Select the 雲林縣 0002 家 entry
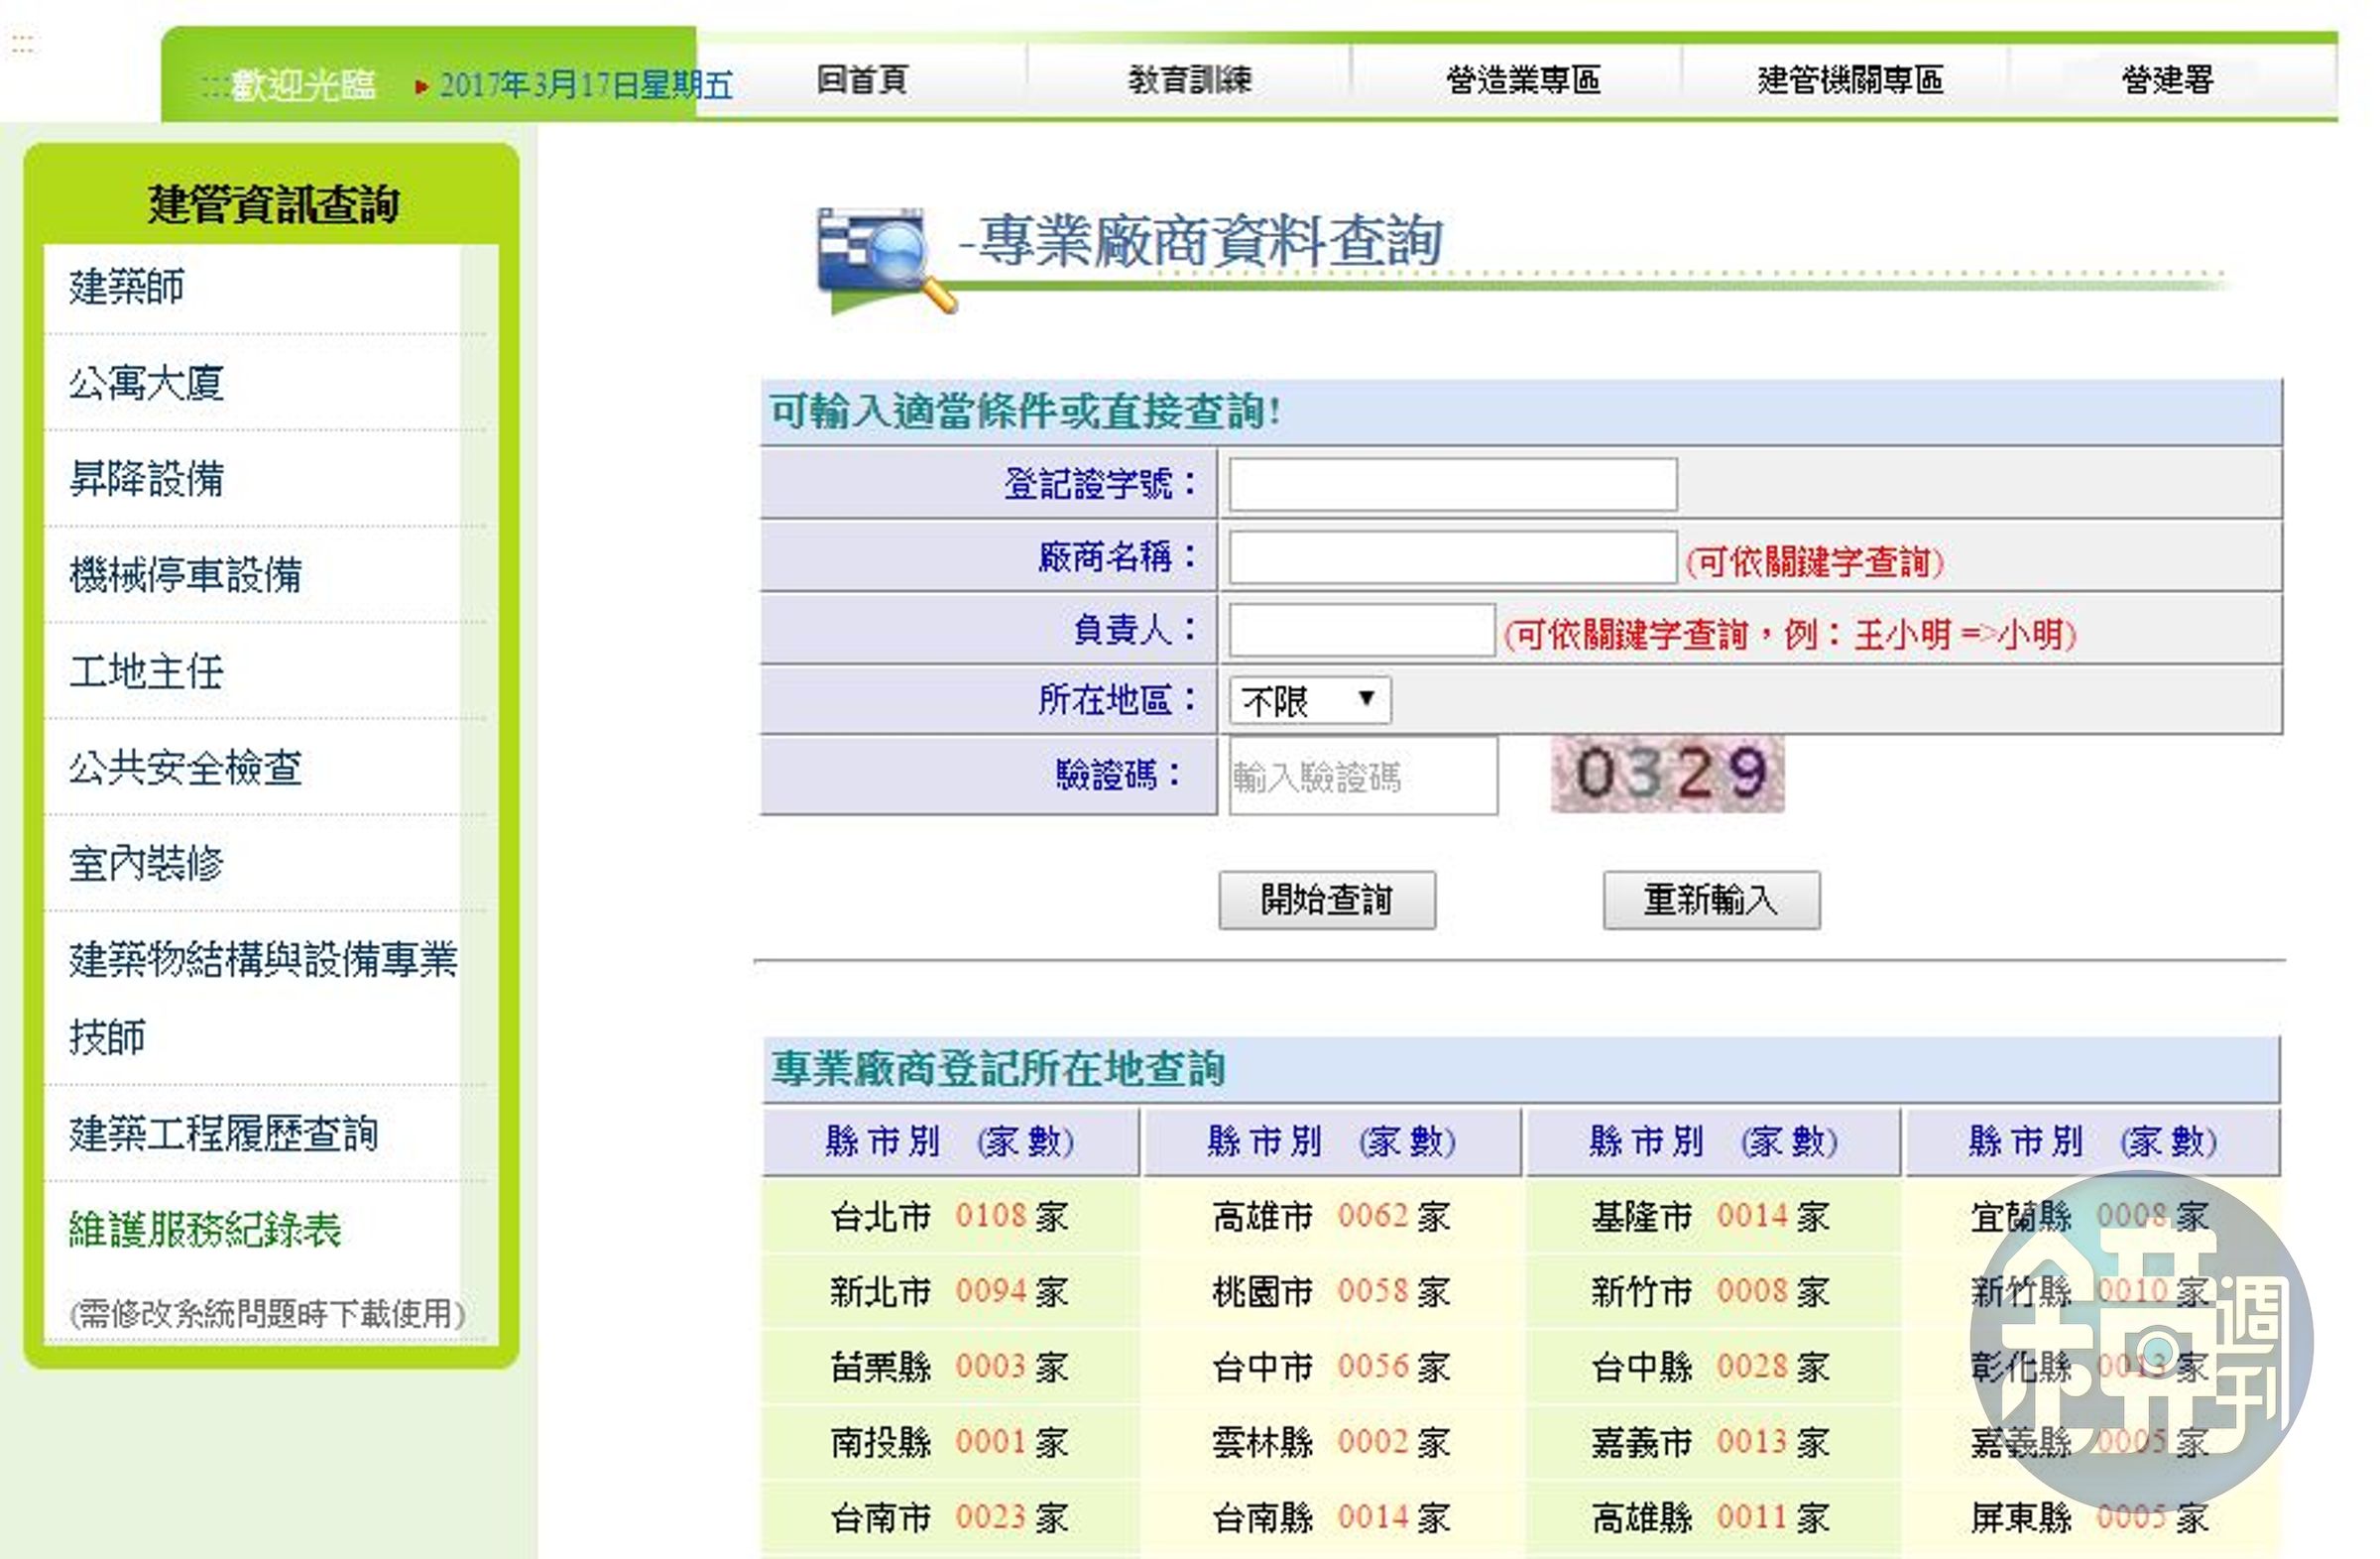Image resolution: width=2380 pixels, height=1559 pixels. coord(1331,1442)
